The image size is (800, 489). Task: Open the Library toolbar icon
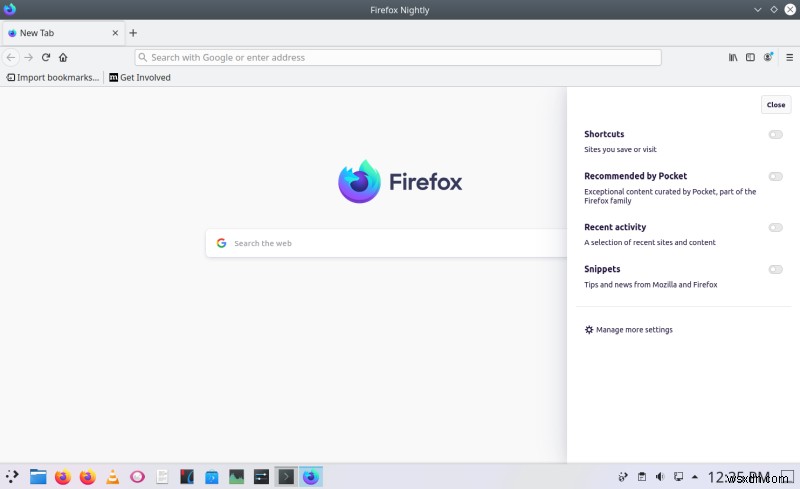coord(733,58)
